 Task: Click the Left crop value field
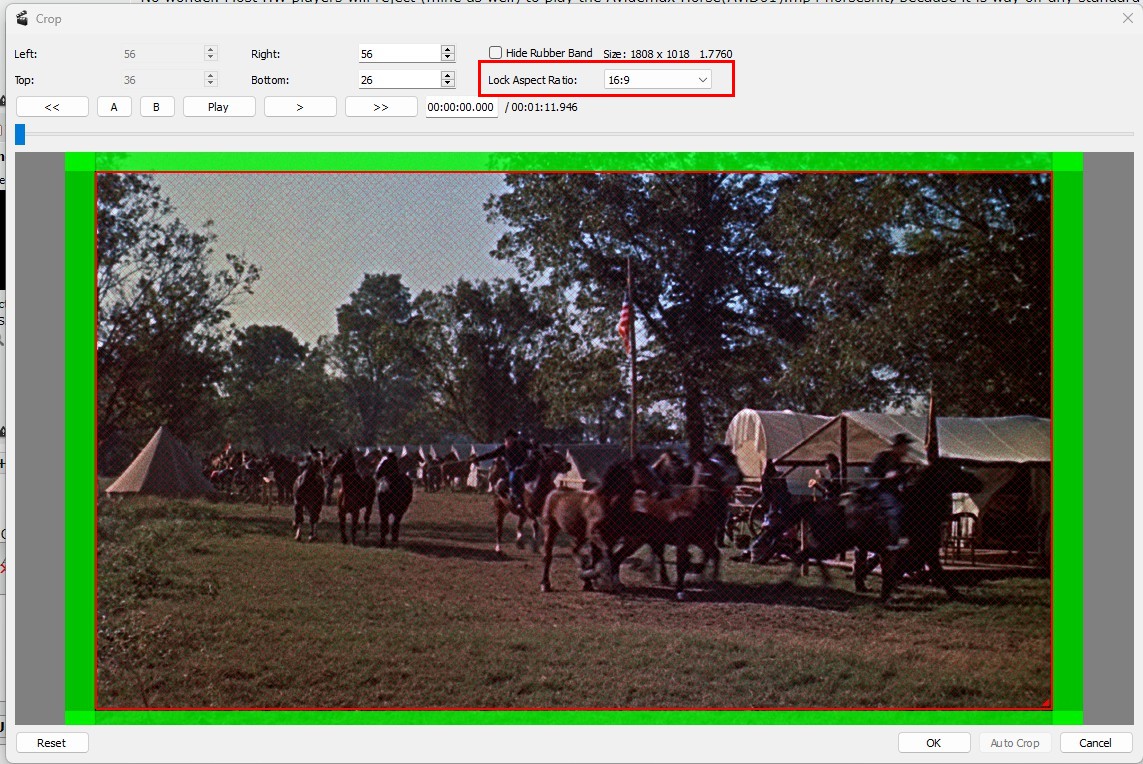coord(163,53)
